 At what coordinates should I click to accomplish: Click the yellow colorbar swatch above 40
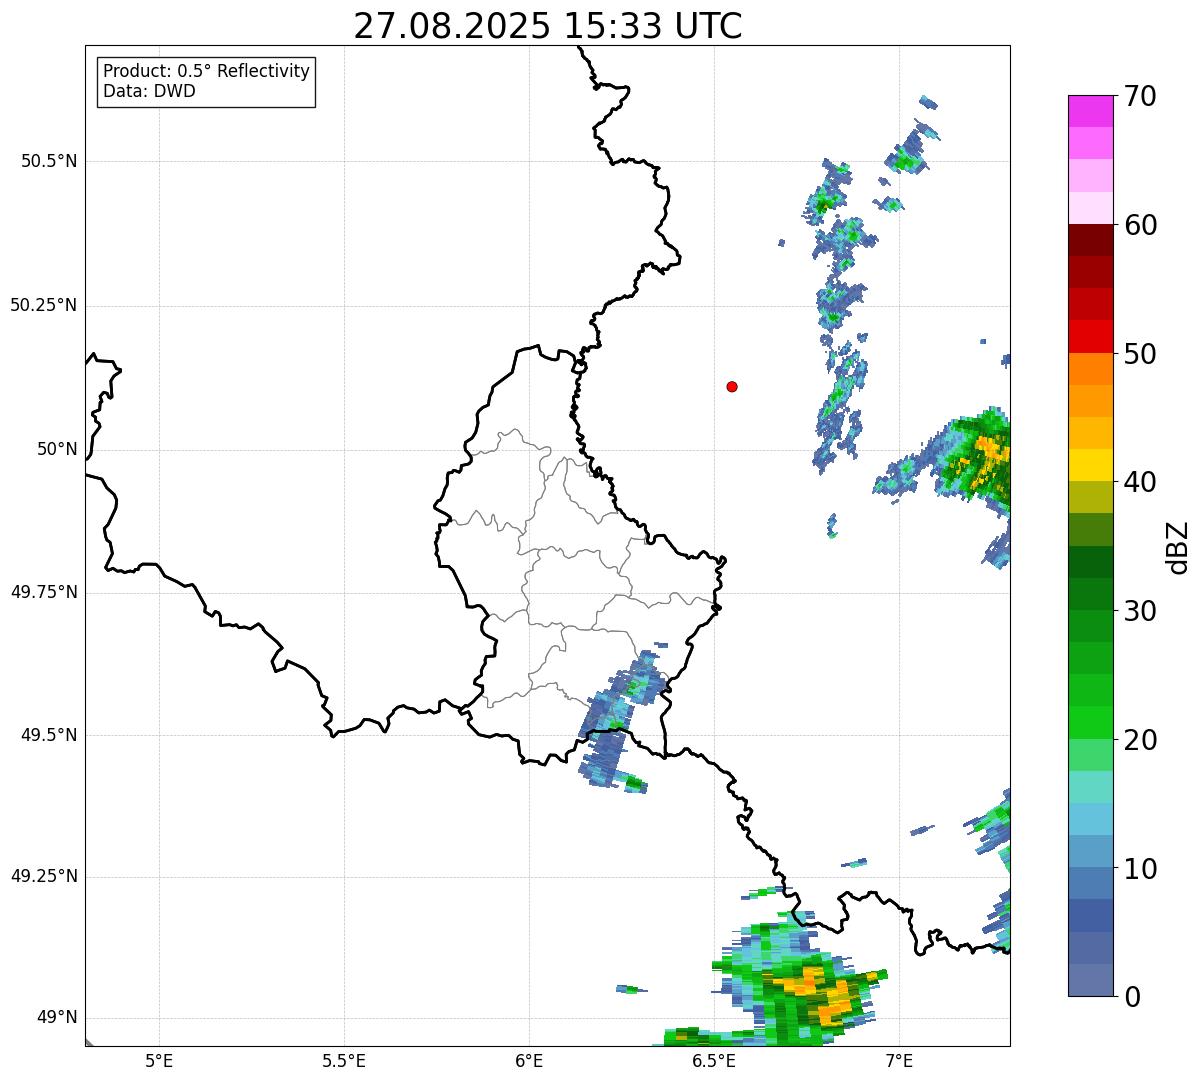[x=1091, y=466]
